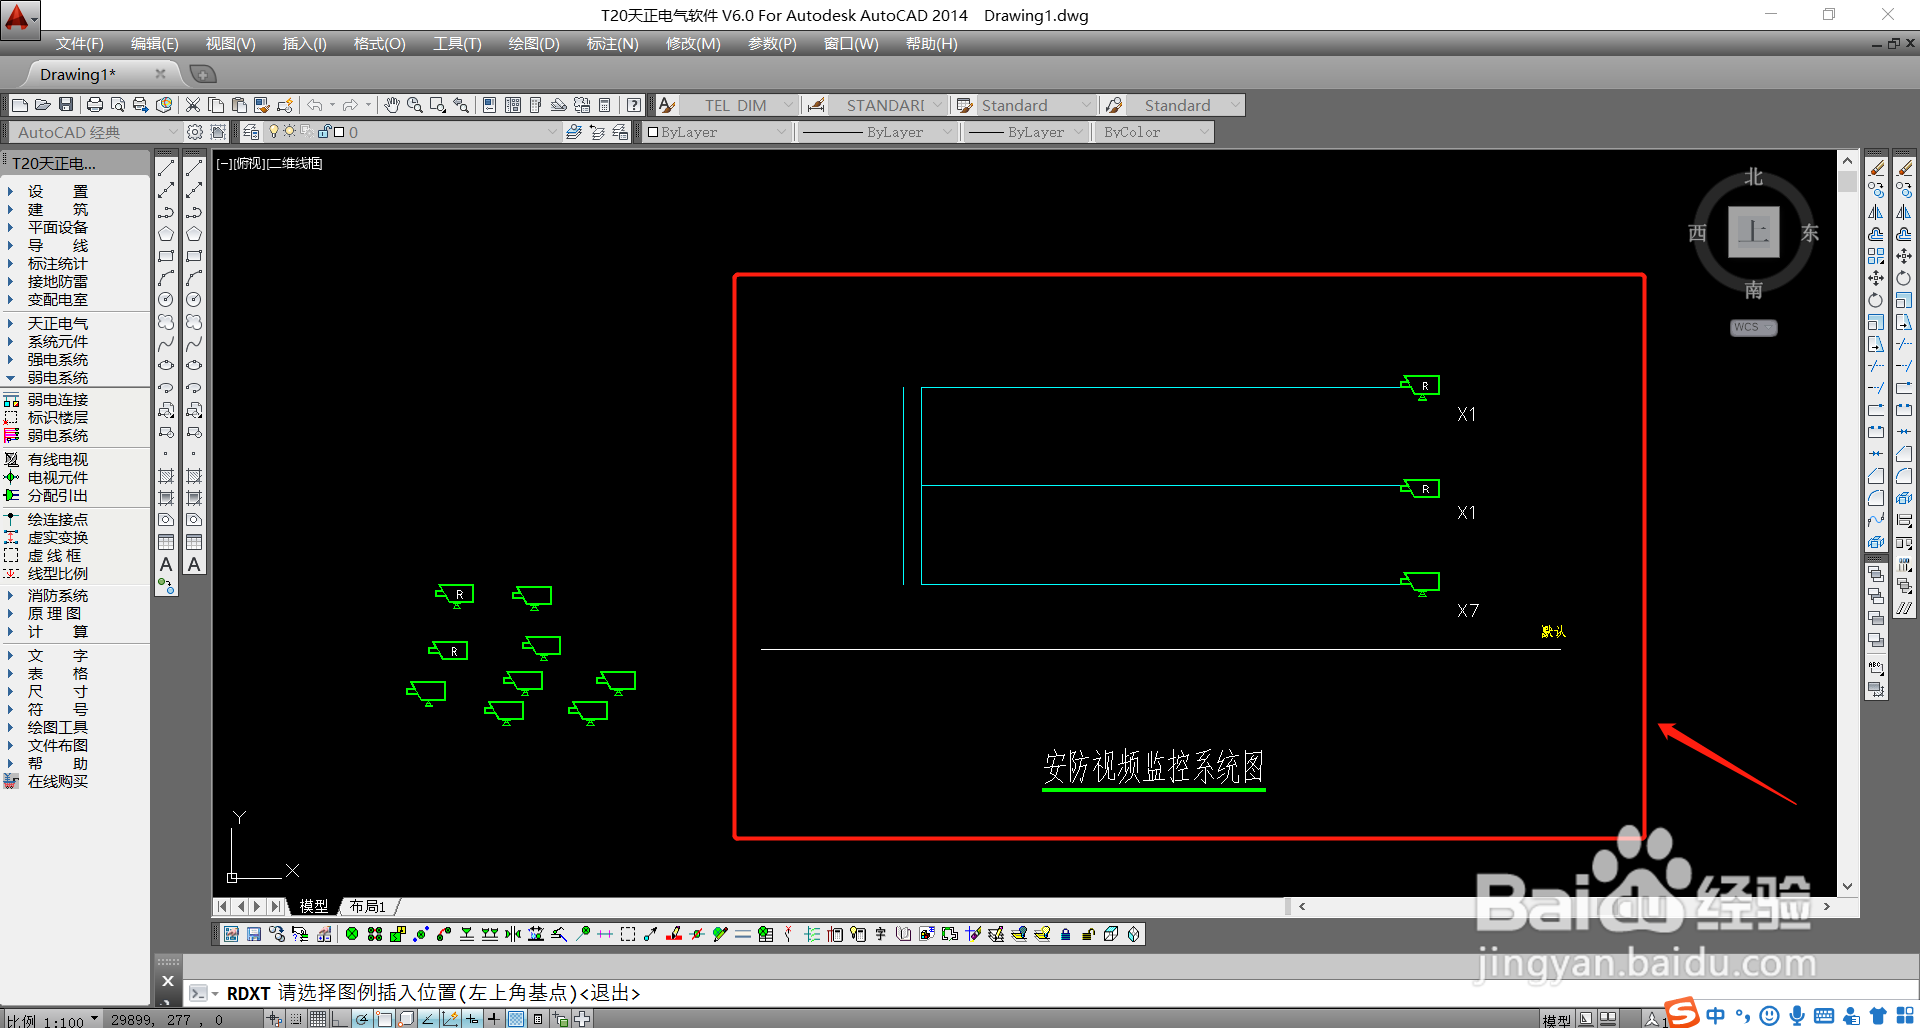Click the Sogou input method icon
This screenshot has width=1920, height=1028.
tap(1682, 1014)
